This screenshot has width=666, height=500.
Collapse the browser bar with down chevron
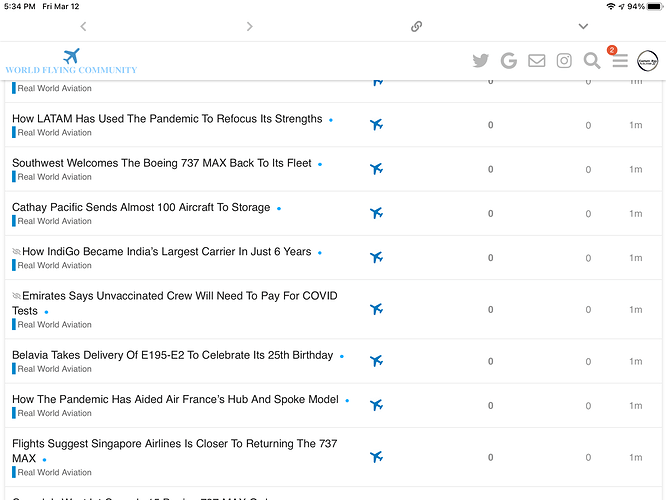click(x=583, y=26)
